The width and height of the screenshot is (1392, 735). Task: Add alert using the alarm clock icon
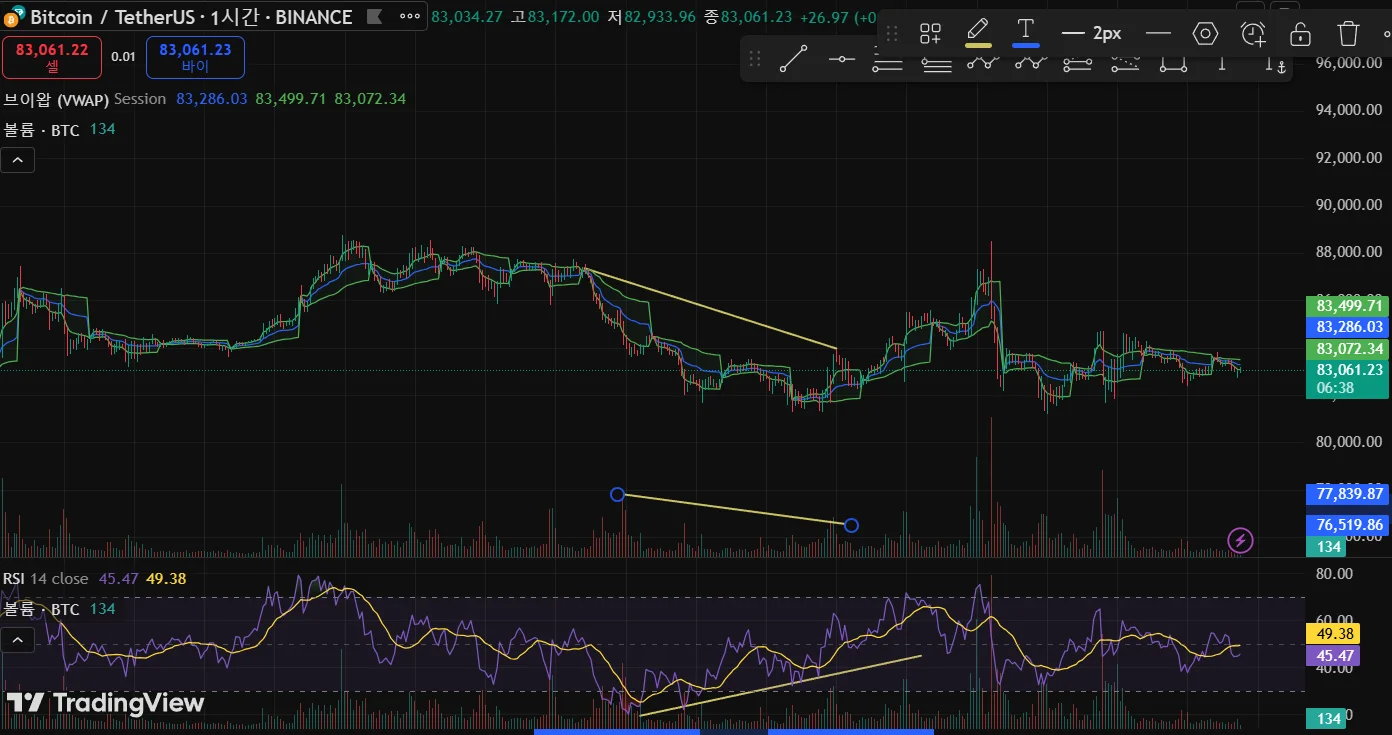[x=1253, y=33]
